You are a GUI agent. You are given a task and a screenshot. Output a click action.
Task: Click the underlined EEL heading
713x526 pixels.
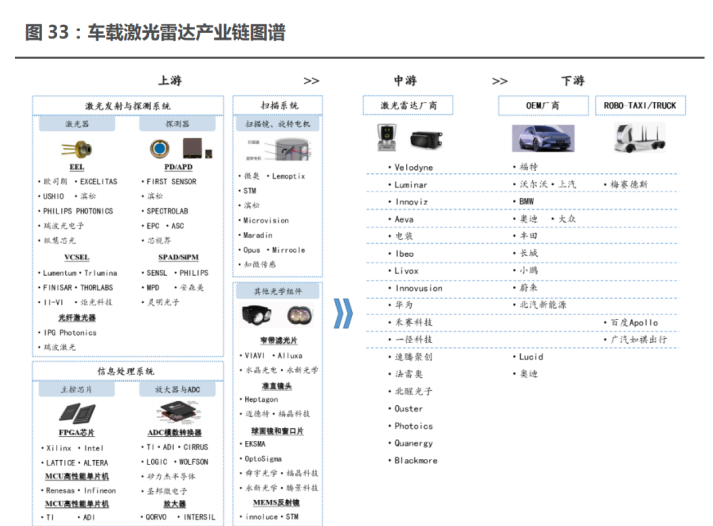click(x=77, y=167)
